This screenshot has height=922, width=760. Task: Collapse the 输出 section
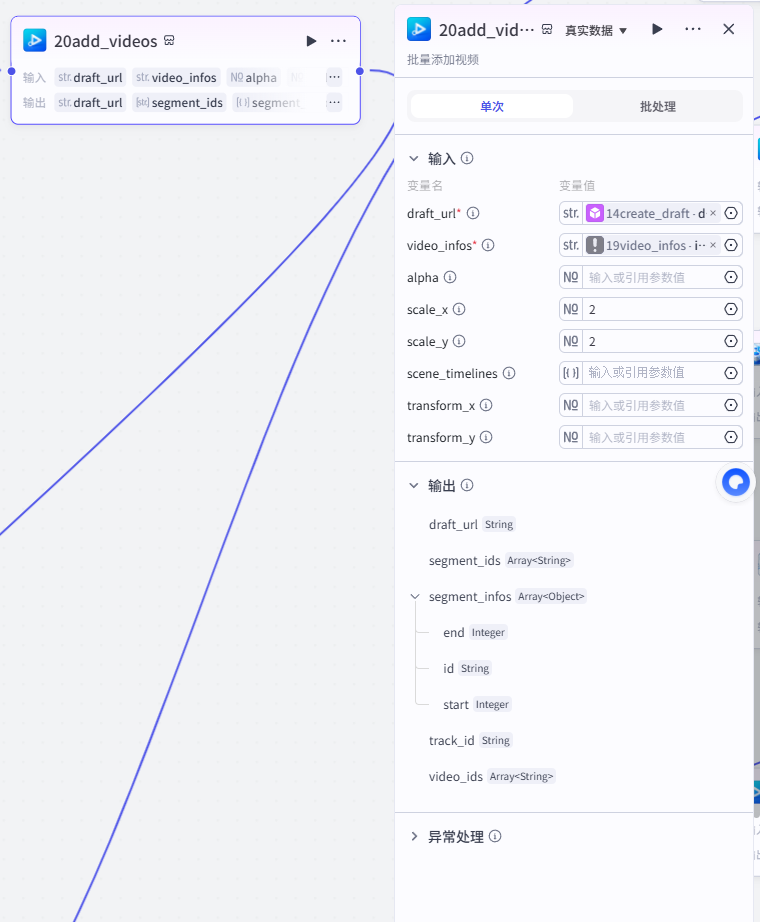pyautogui.click(x=414, y=485)
